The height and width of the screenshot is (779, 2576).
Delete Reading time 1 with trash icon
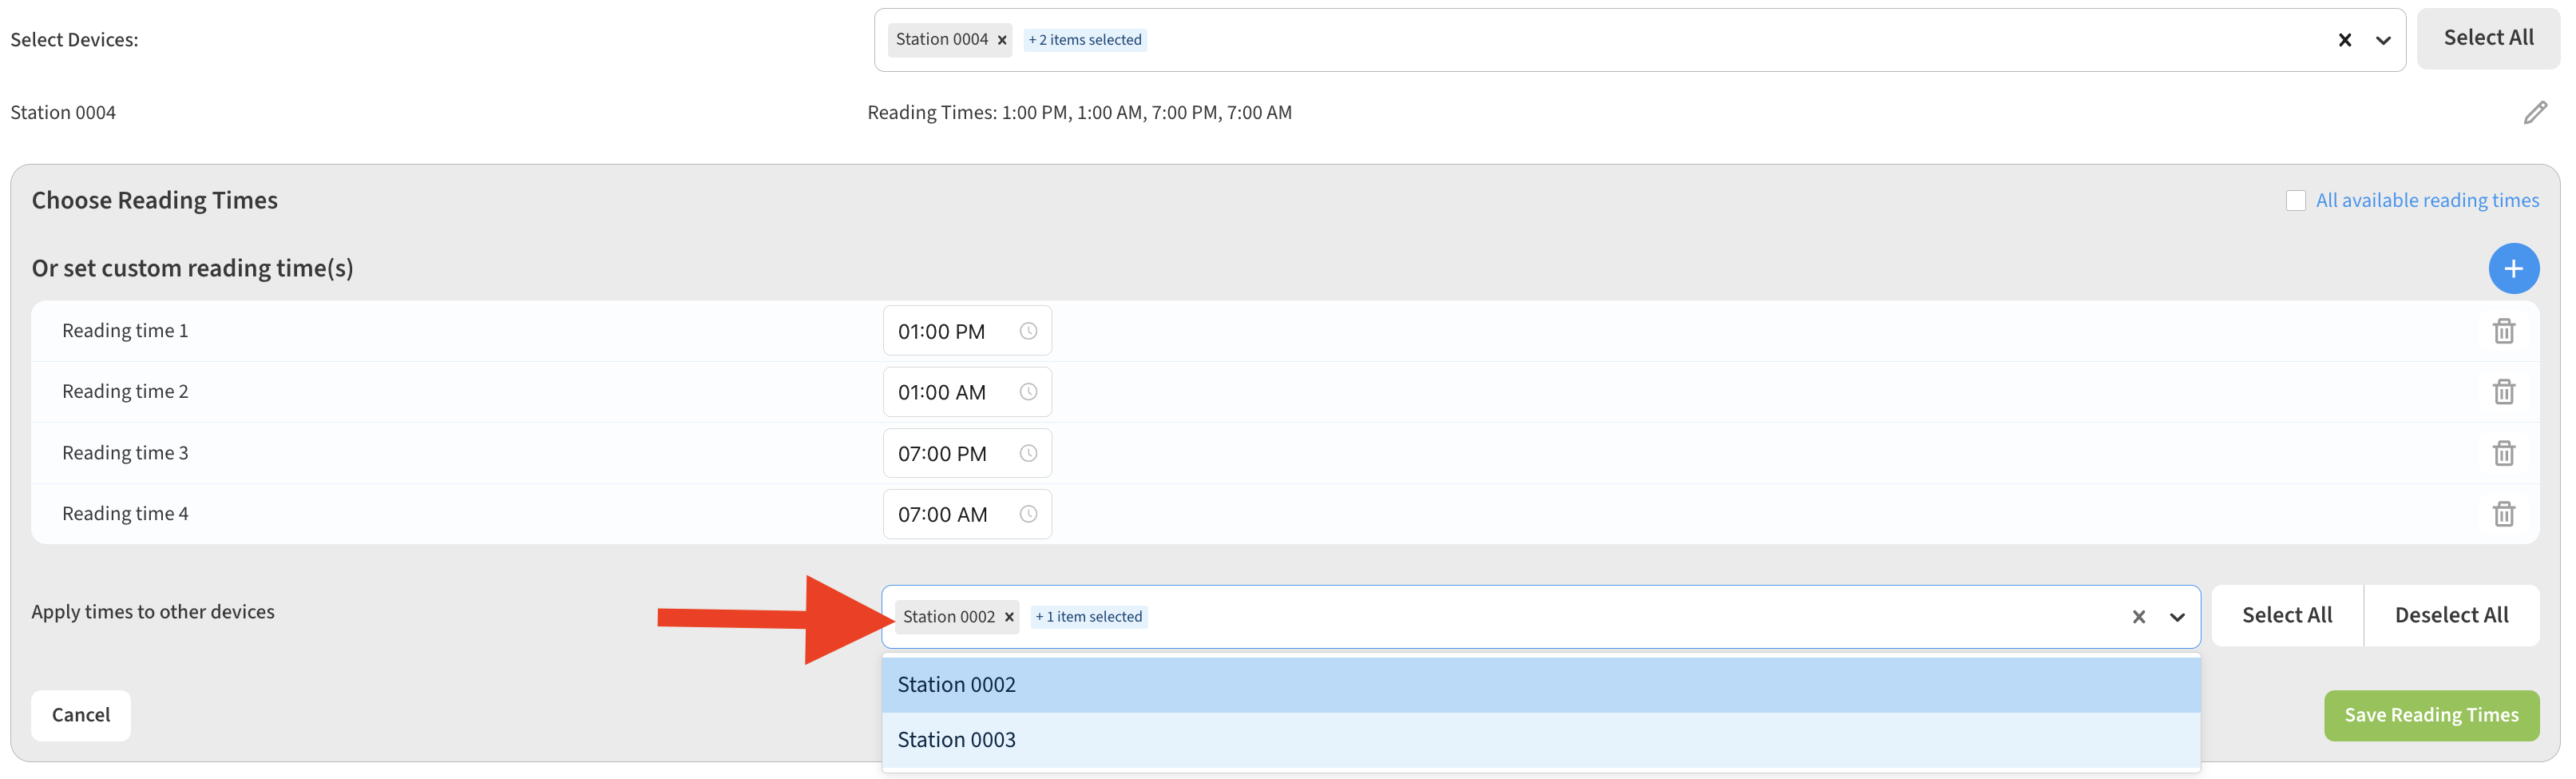pos(2503,331)
